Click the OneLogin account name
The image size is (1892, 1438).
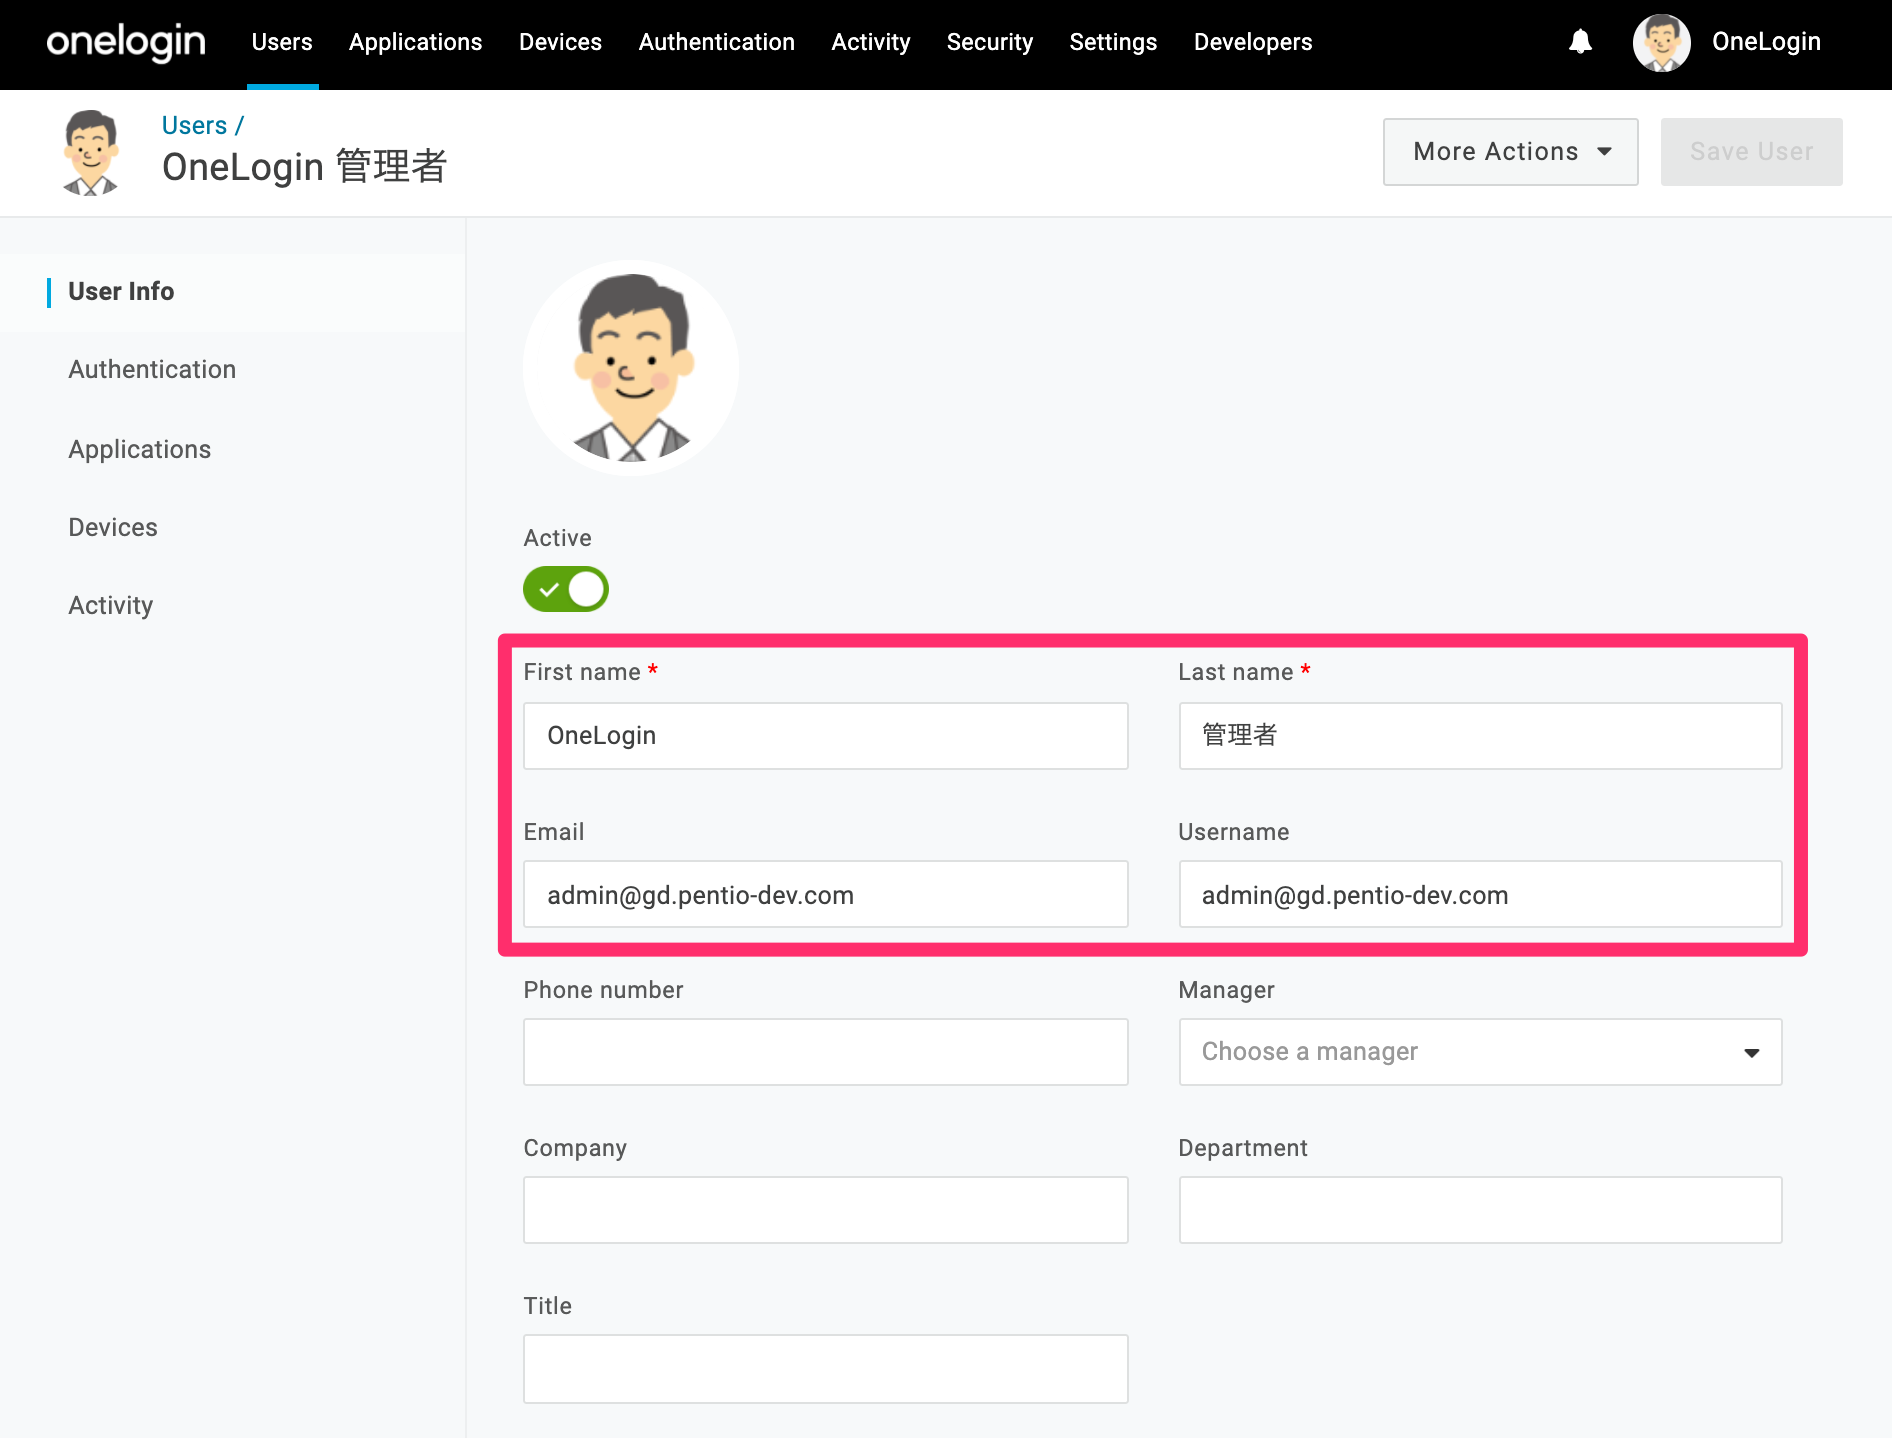(1766, 42)
